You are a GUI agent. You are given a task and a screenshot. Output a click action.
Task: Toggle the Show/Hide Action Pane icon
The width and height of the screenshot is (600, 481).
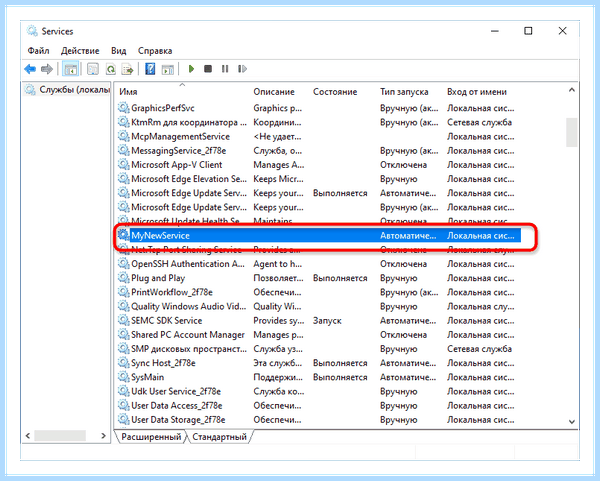click(x=168, y=69)
